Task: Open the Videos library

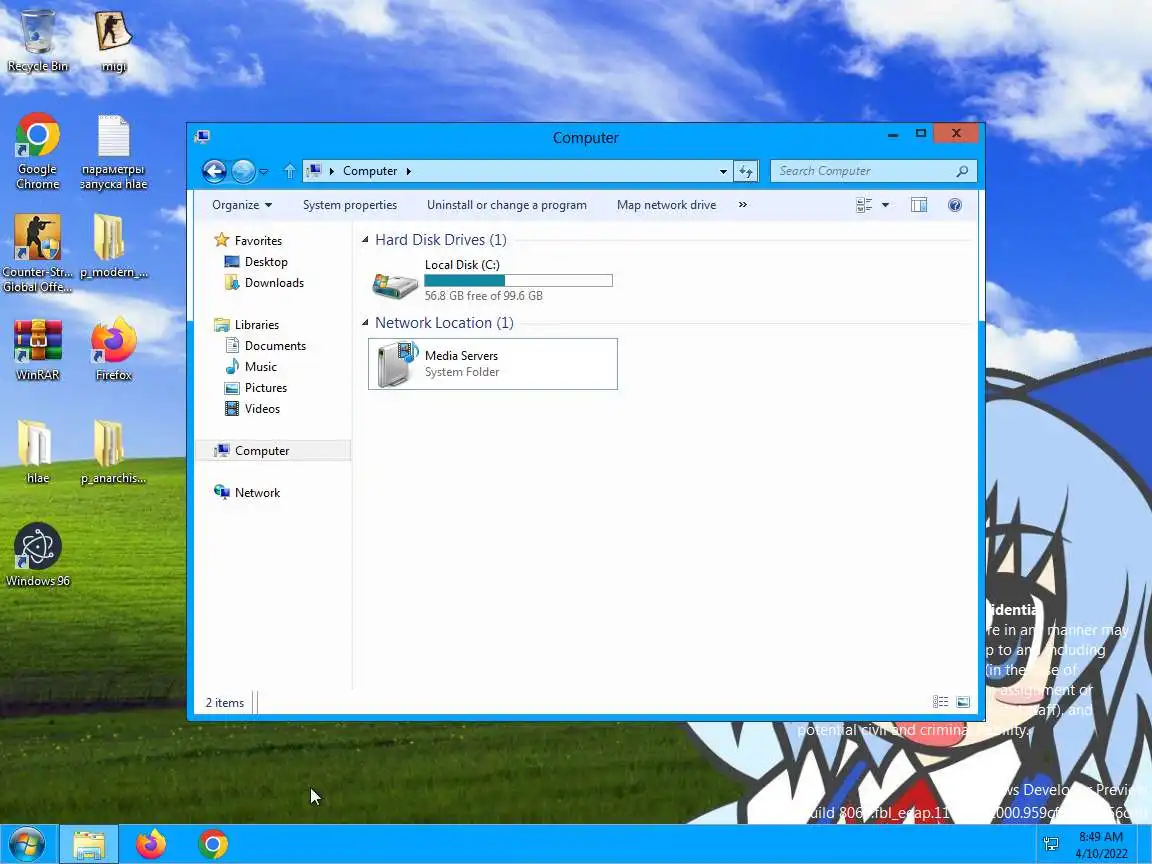Action: pos(262,408)
